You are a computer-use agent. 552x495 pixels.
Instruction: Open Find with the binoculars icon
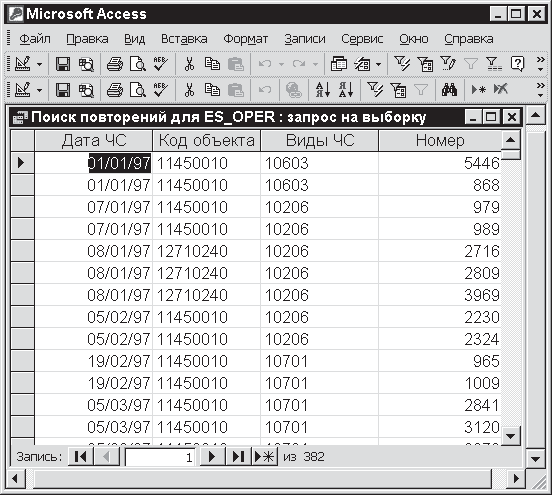(x=449, y=90)
